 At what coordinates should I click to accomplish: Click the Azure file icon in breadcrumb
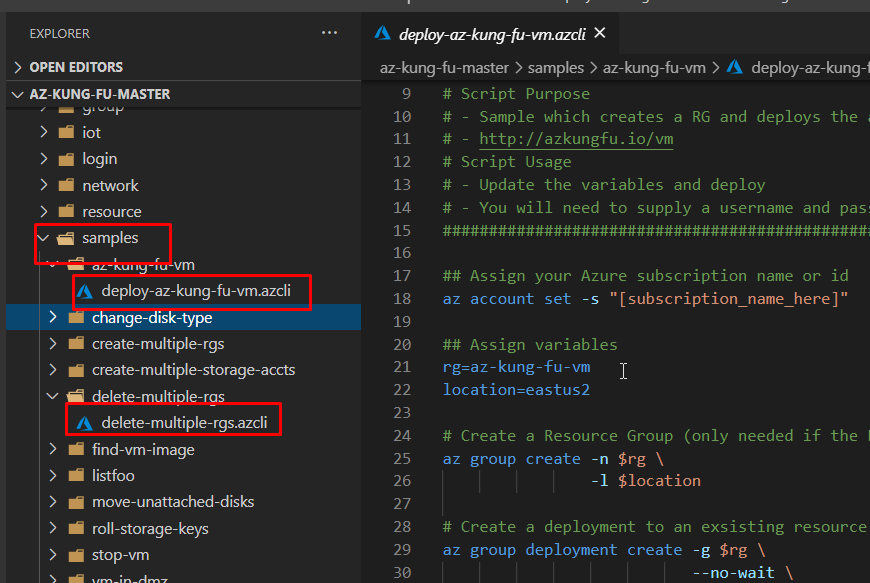point(735,67)
